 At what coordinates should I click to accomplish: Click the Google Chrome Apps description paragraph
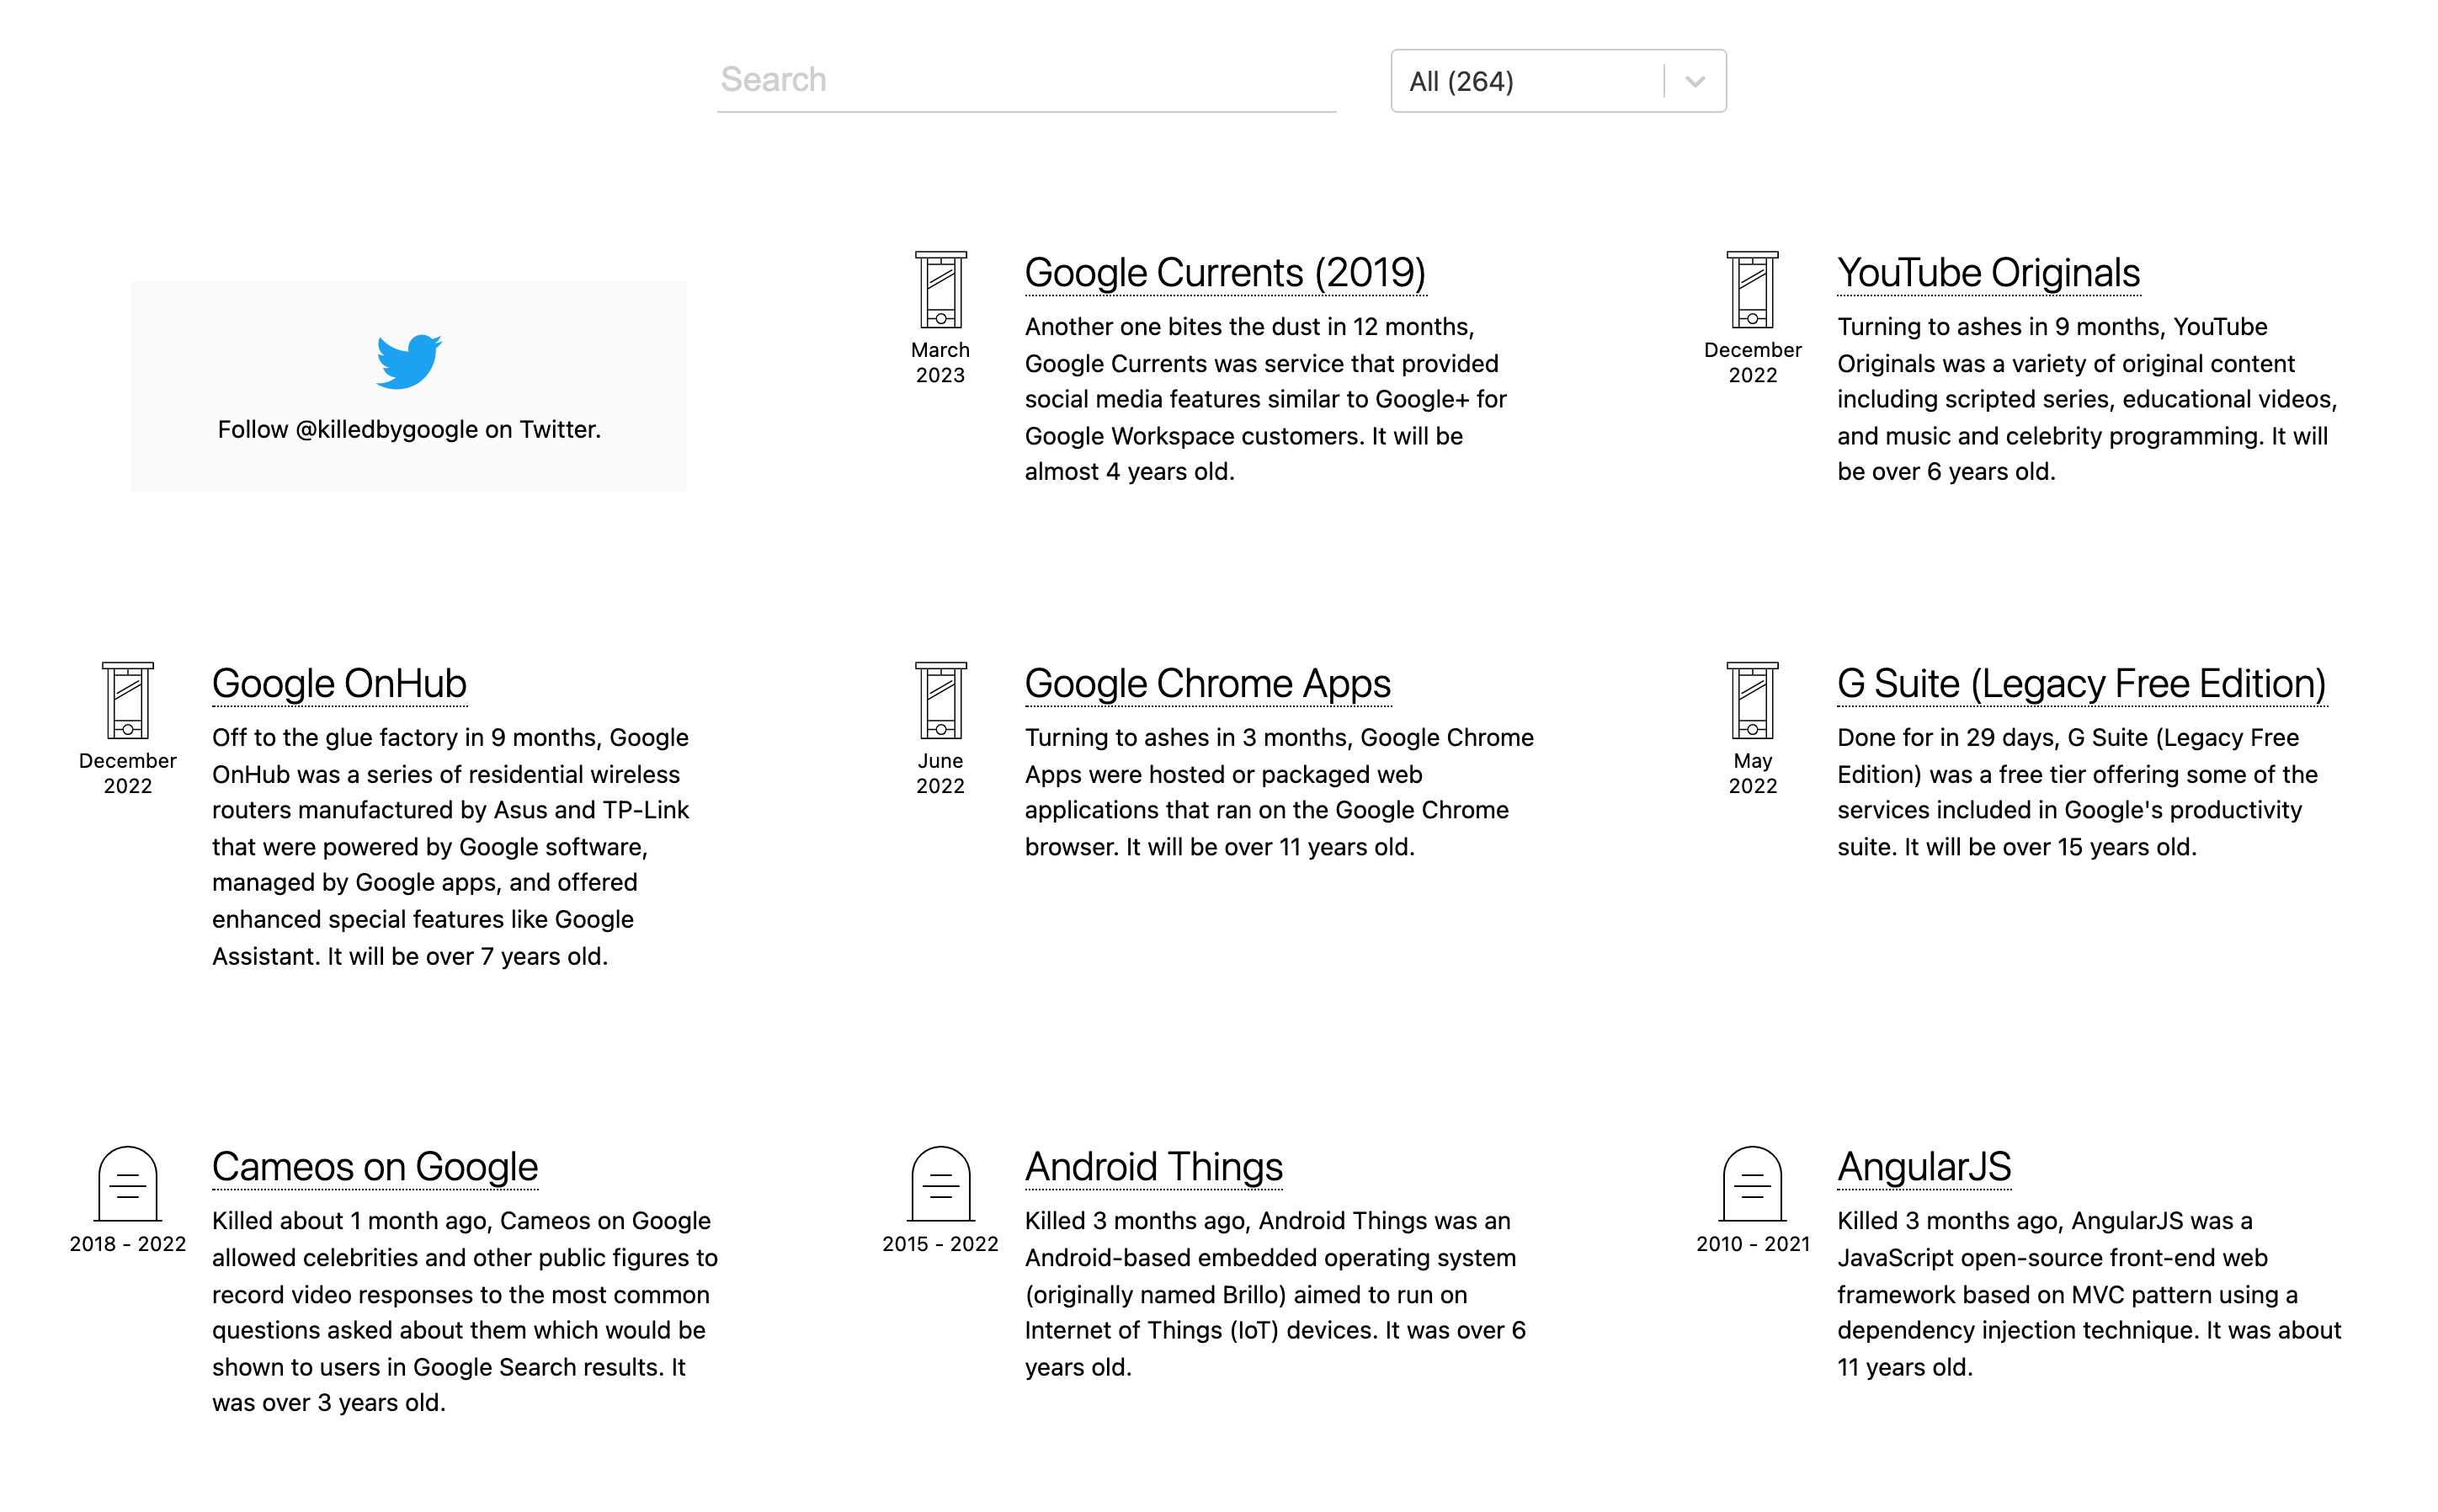[x=1279, y=792]
